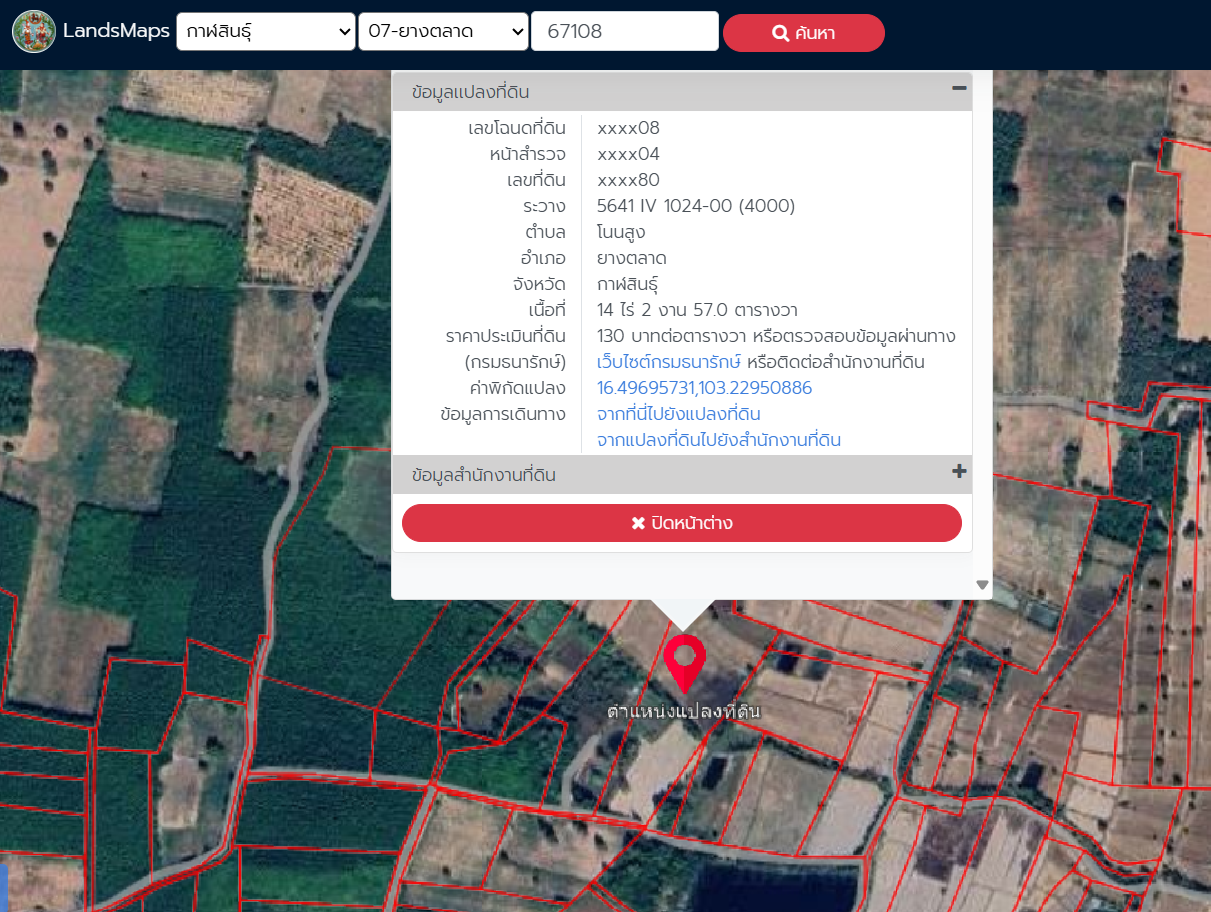Click the ข้อมูลสำนักงานที่ดิน section header title
Image resolution: width=1211 pixels, height=912 pixels.
point(484,475)
